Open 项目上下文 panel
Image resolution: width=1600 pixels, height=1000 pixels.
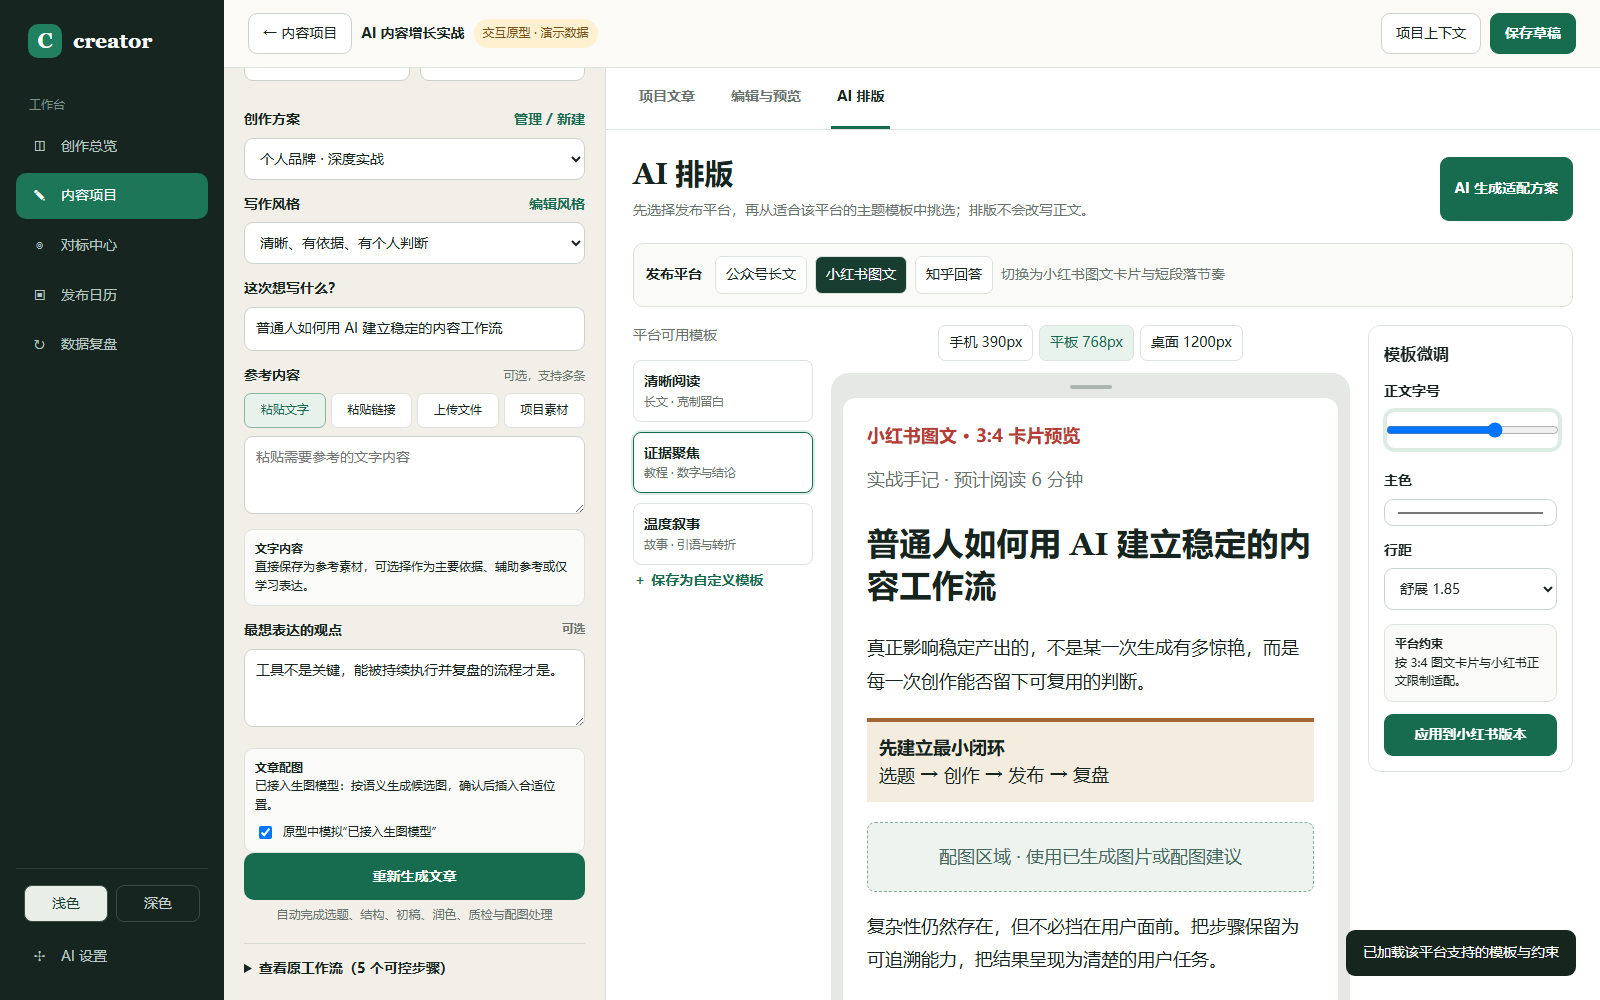(x=1431, y=33)
